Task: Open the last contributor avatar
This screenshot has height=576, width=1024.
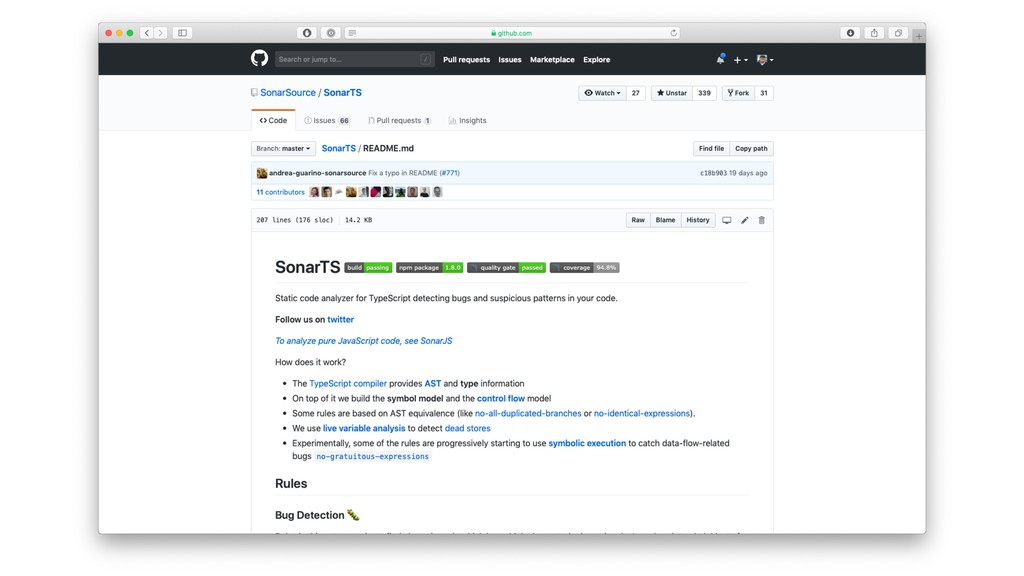Action: [438, 192]
